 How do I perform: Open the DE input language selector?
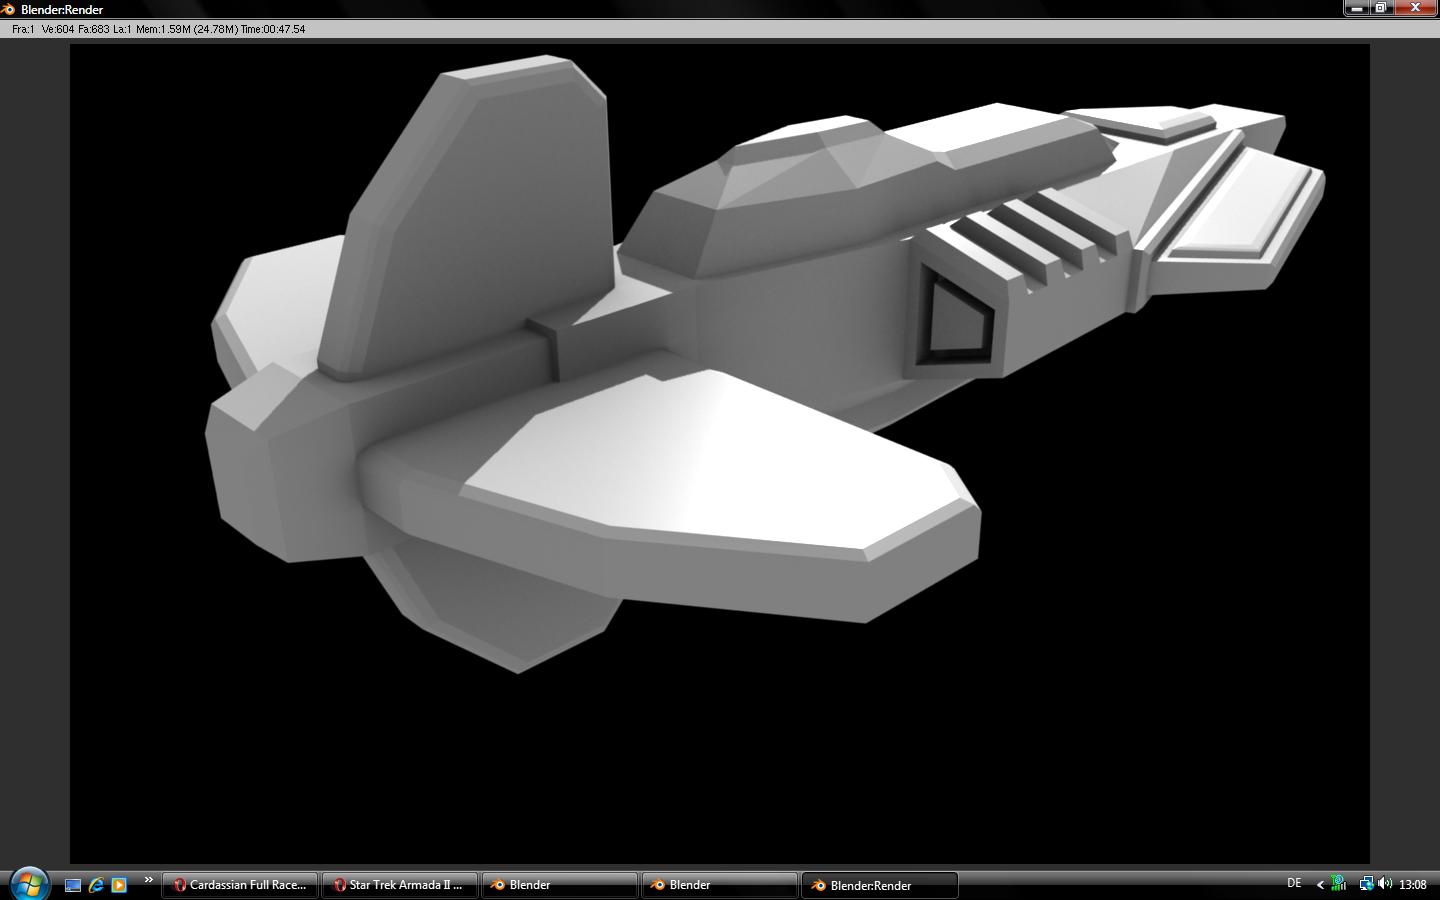1294,884
